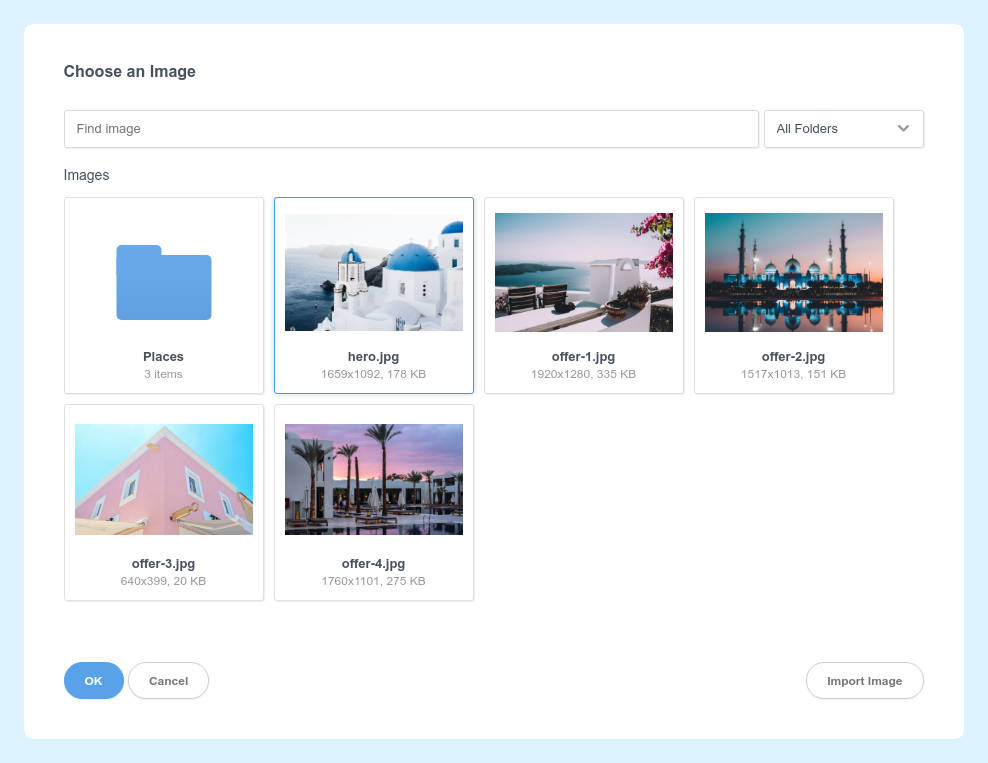Select the offer-4.jpg palm trees image
Image resolution: width=988 pixels, height=763 pixels.
point(373,478)
